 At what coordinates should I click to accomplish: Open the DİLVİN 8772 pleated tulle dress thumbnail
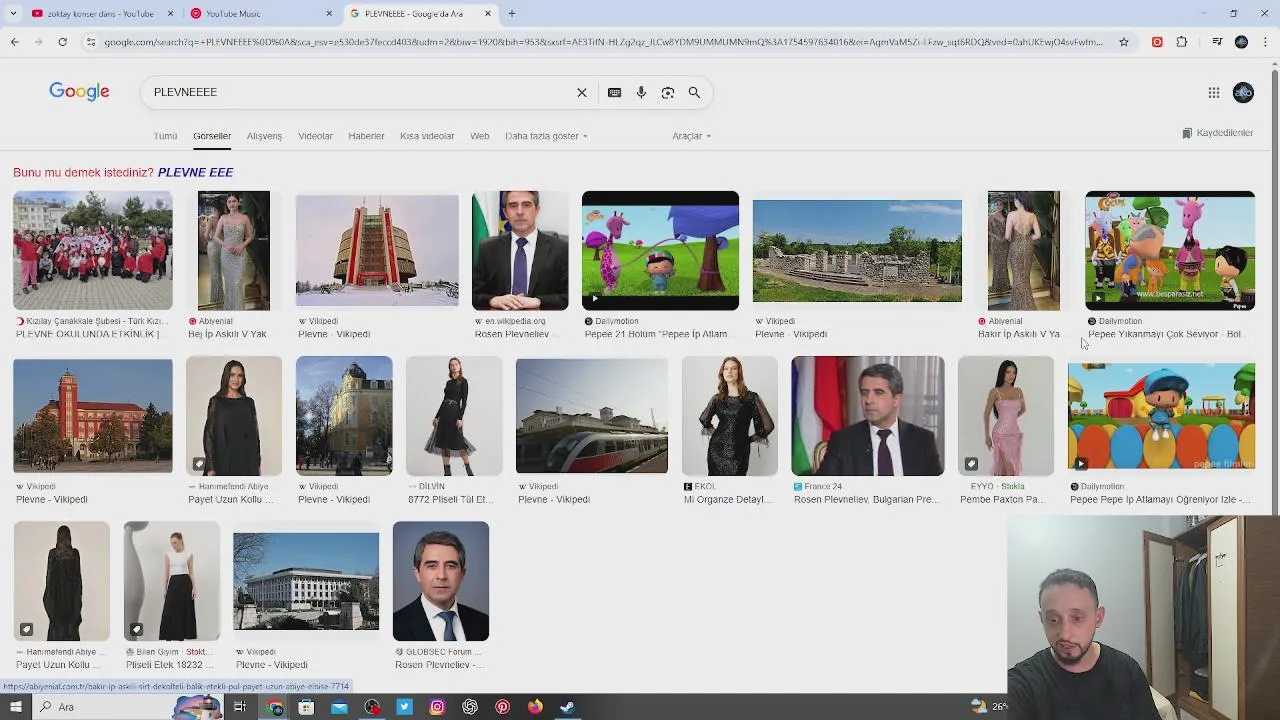click(454, 416)
